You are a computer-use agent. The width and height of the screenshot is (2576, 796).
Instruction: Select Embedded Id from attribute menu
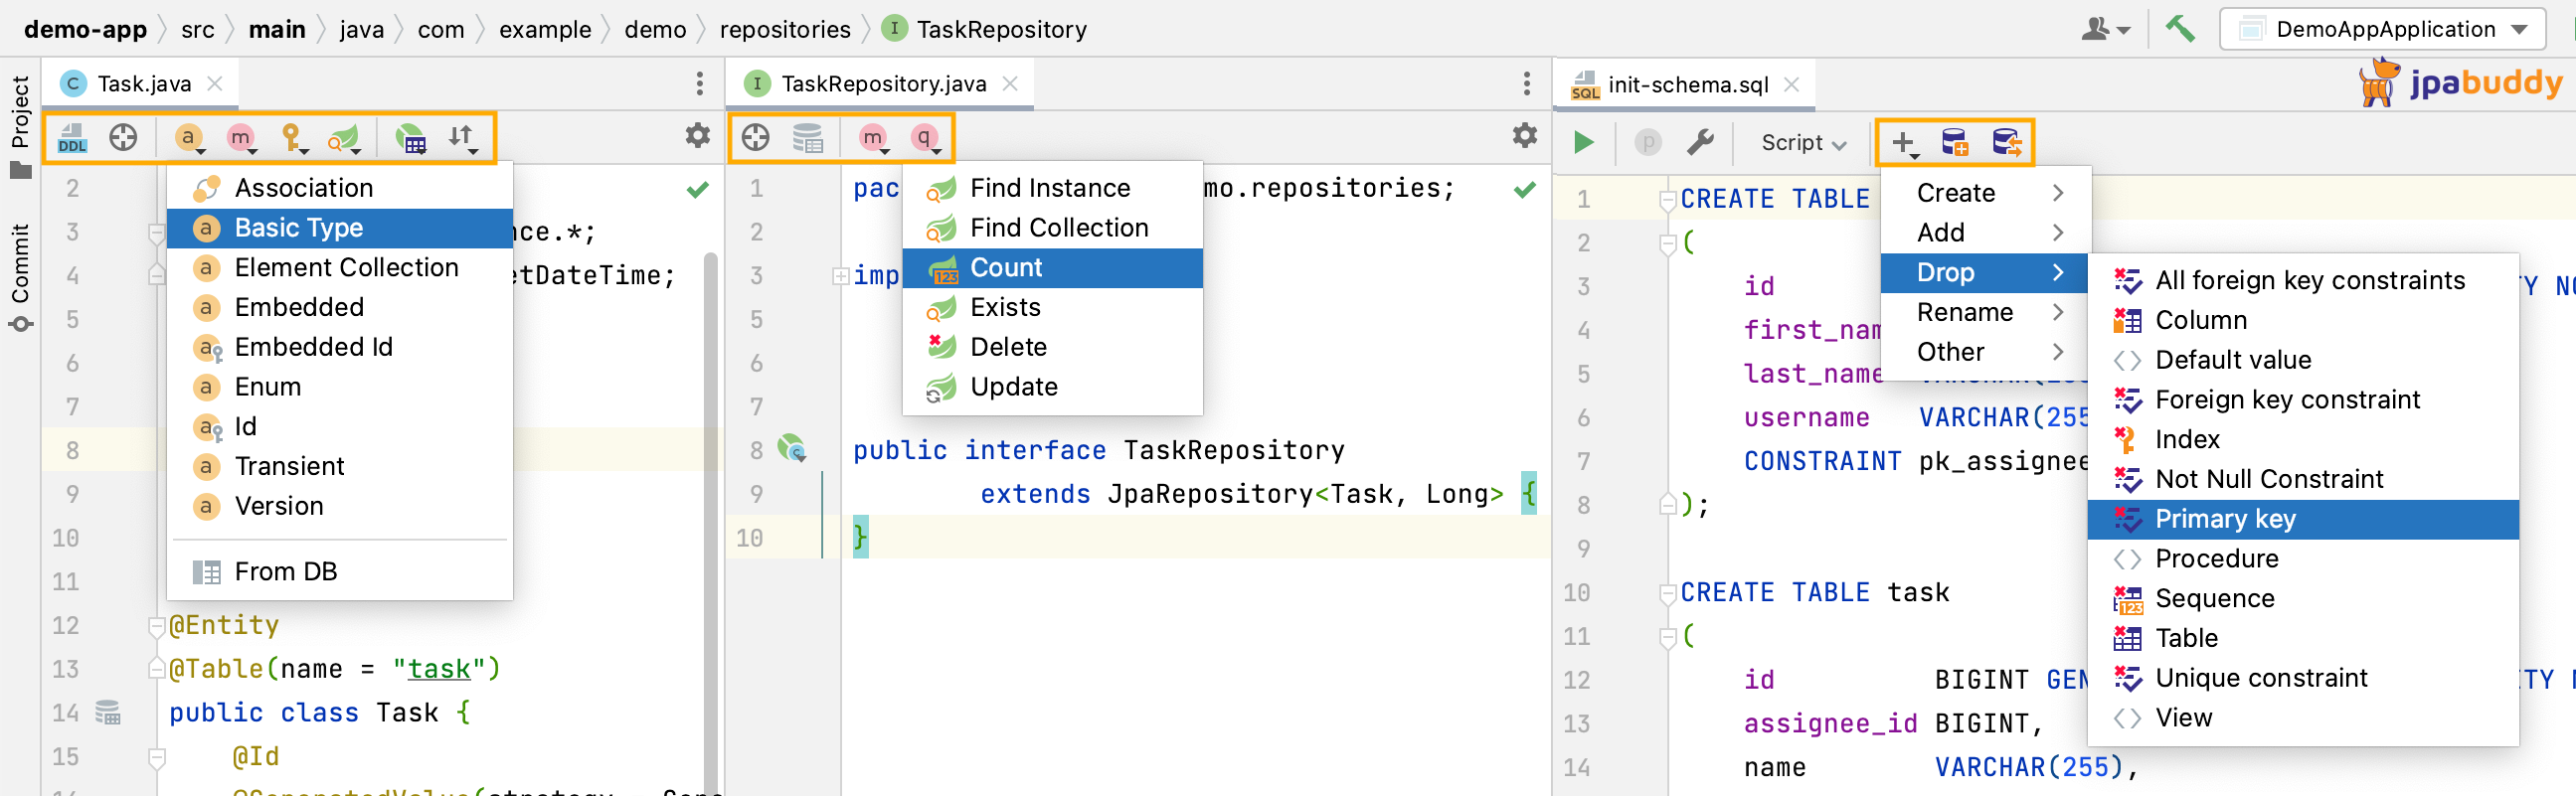coord(340,346)
